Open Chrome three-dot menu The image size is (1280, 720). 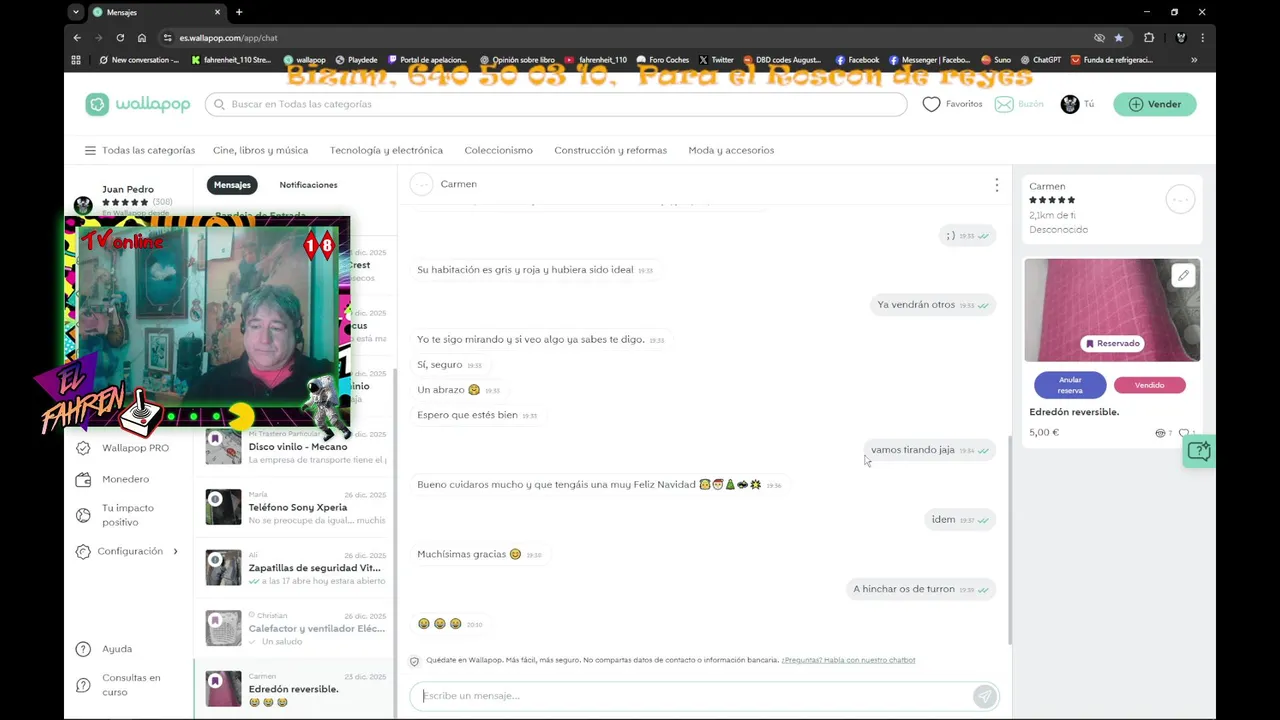(x=1202, y=38)
